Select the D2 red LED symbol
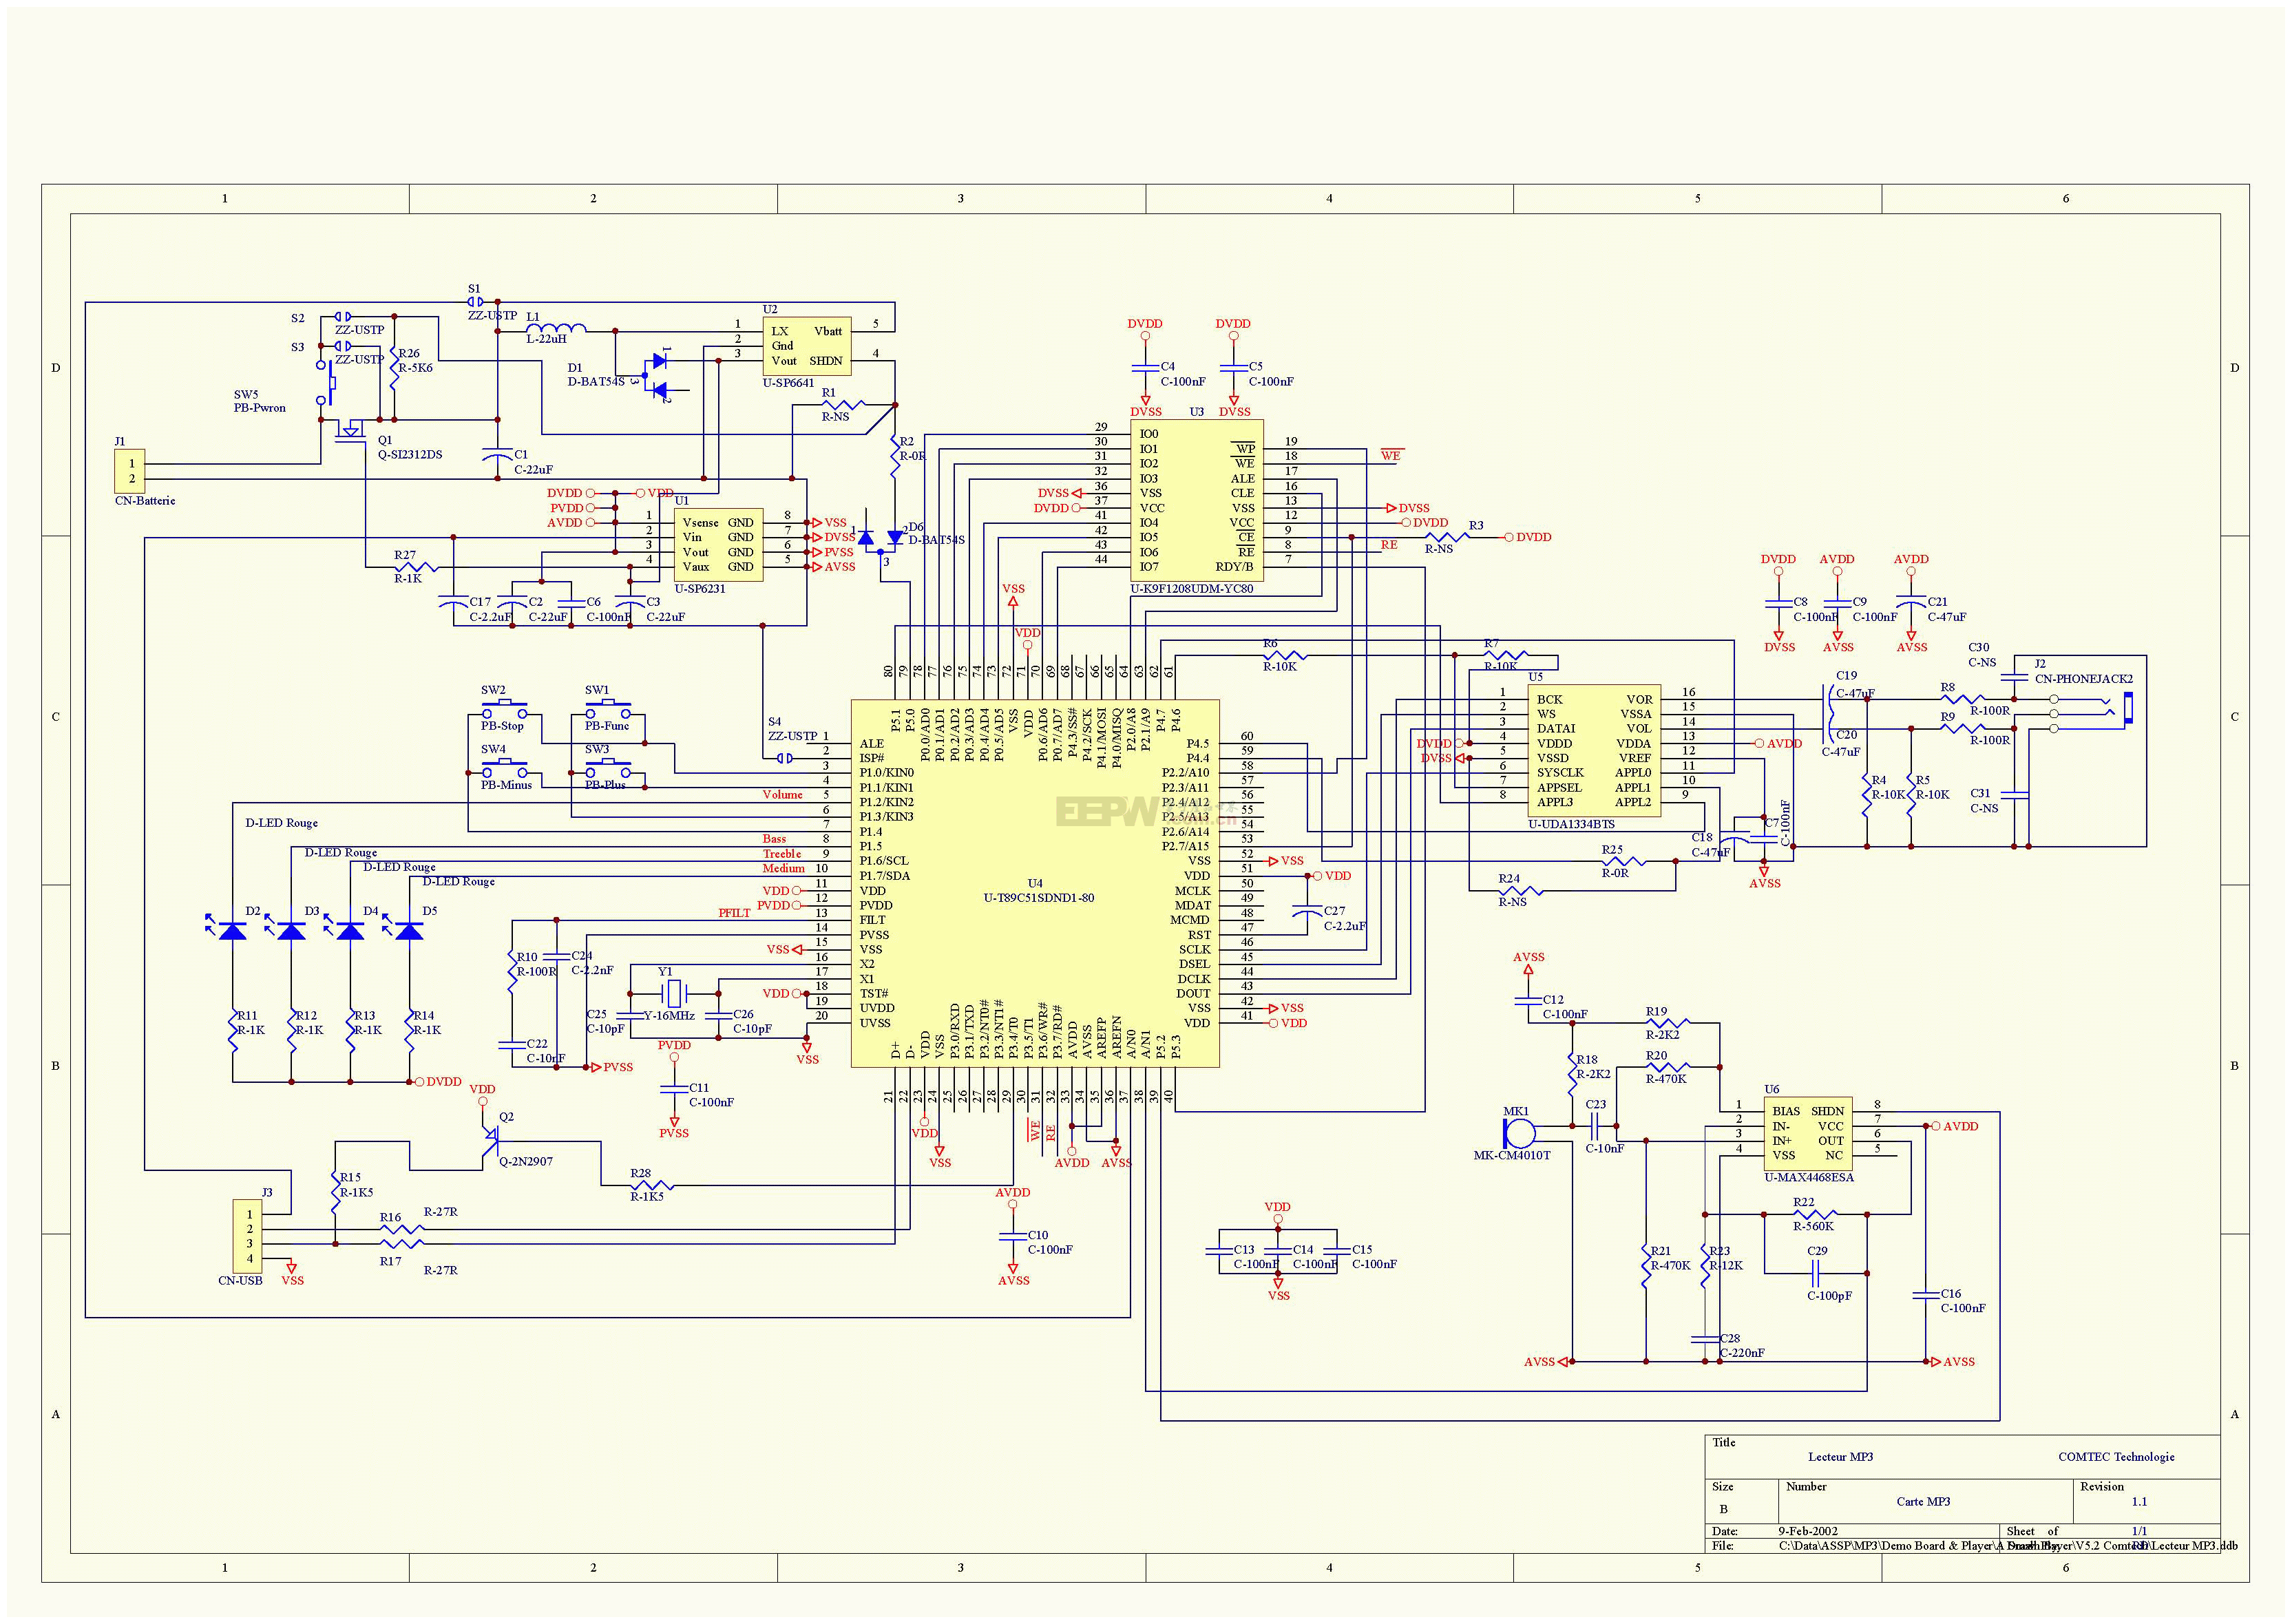 [232, 931]
